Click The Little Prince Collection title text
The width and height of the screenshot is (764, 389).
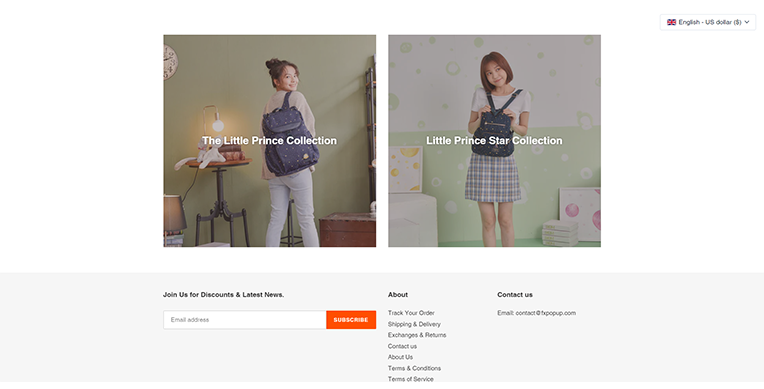point(269,140)
